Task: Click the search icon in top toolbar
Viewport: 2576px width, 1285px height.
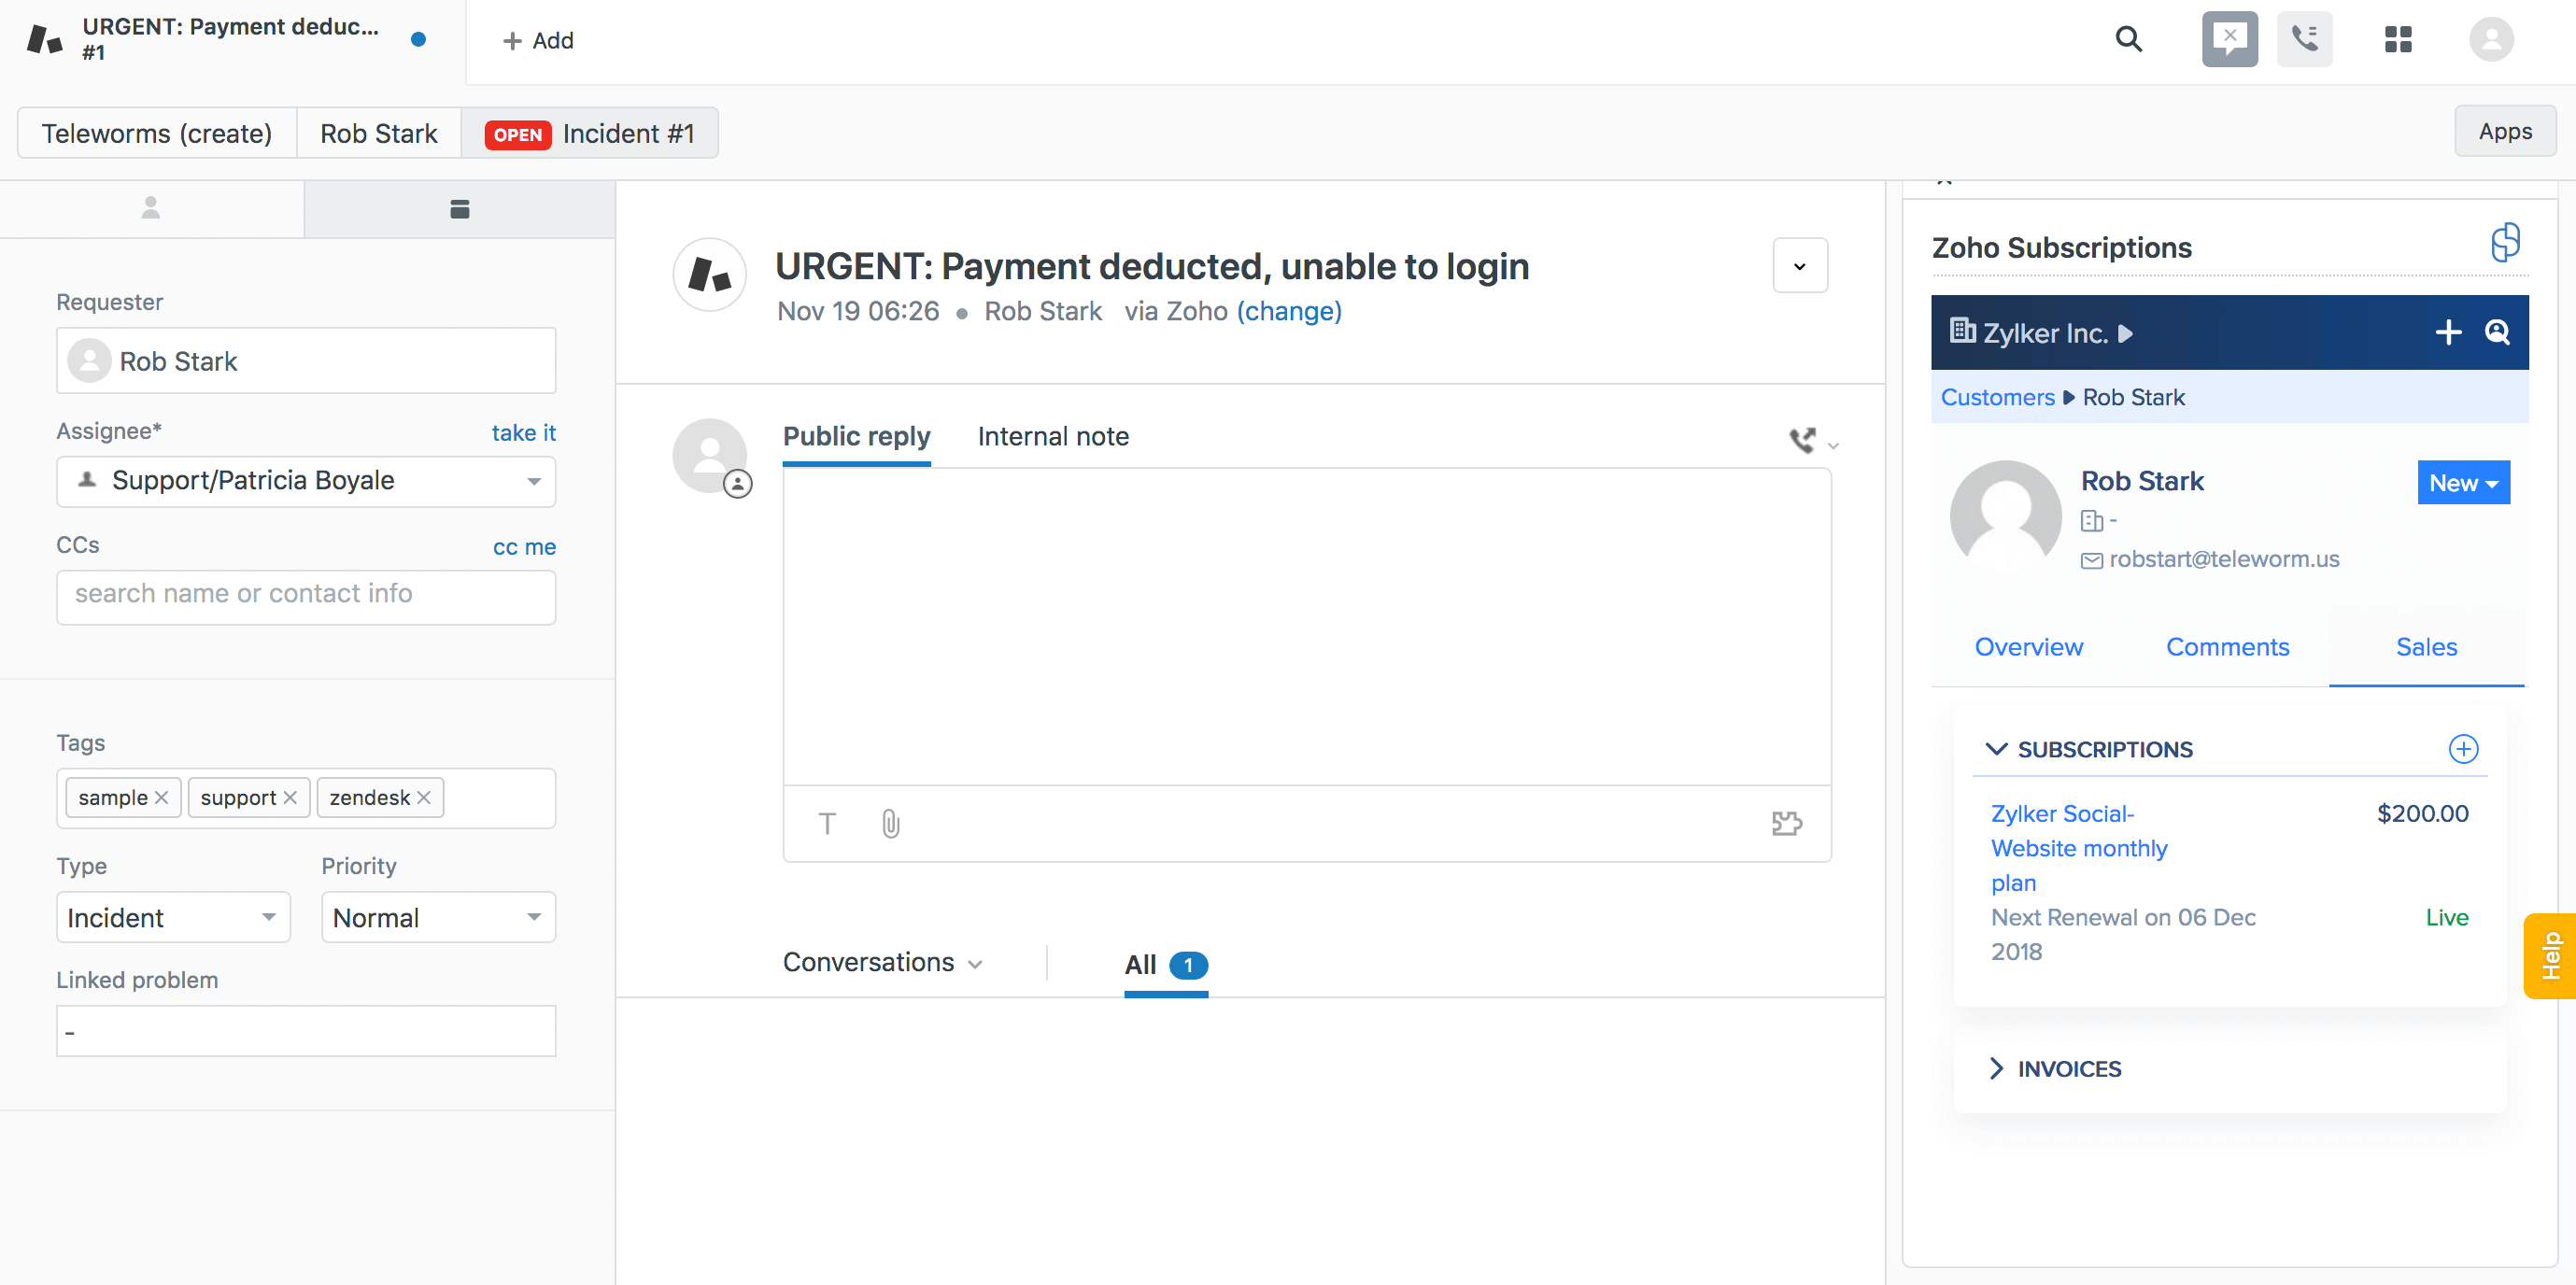Action: pyautogui.click(x=2130, y=39)
